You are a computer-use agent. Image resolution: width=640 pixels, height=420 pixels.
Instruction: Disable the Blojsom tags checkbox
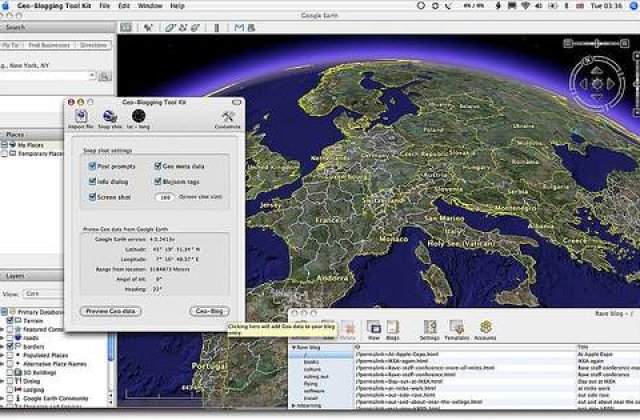pyautogui.click(x=157, y=182)
